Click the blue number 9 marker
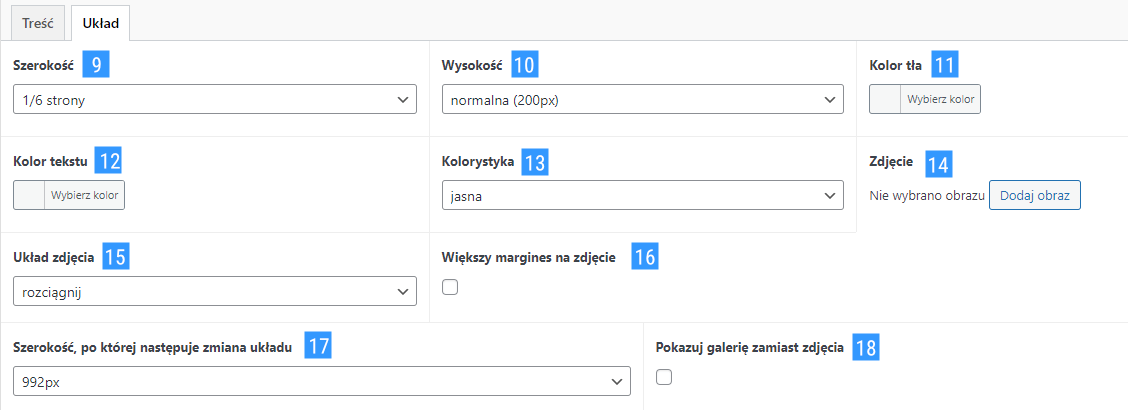This screenshot has width=1128, height=410. 96,65
